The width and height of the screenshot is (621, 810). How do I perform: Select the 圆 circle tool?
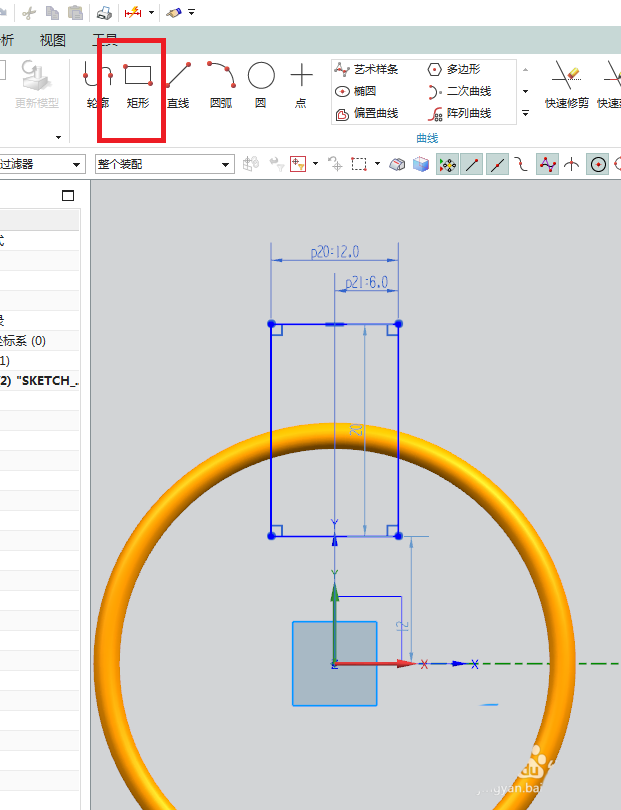261,86
